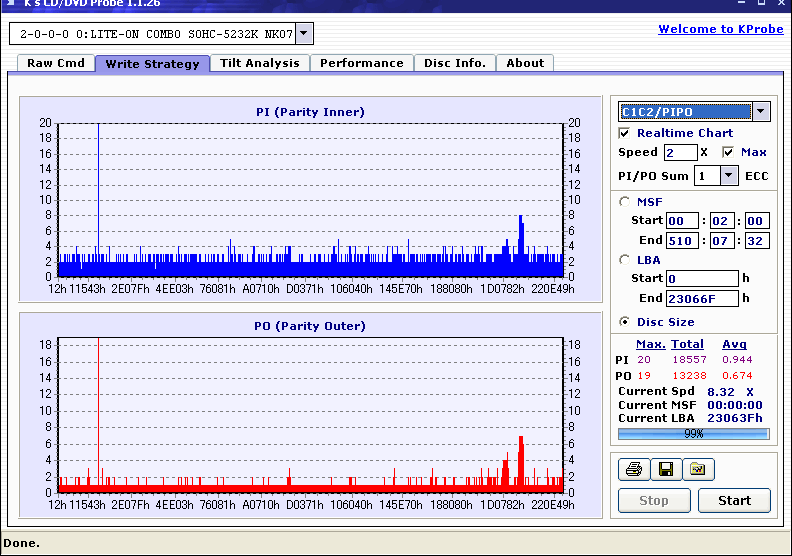Click the save floppy disk icon

point(665,469)
